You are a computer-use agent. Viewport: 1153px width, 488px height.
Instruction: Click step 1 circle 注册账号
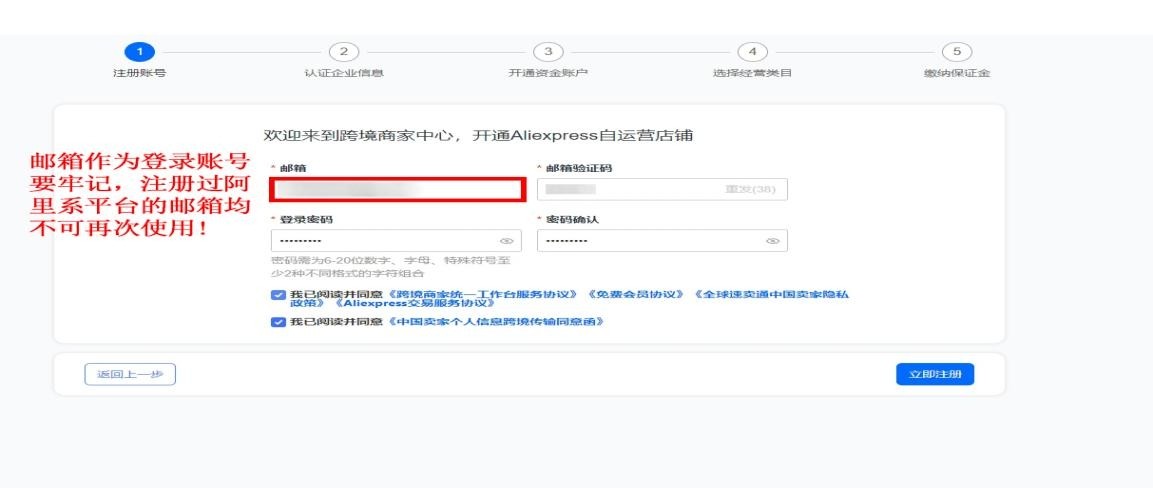139,52
